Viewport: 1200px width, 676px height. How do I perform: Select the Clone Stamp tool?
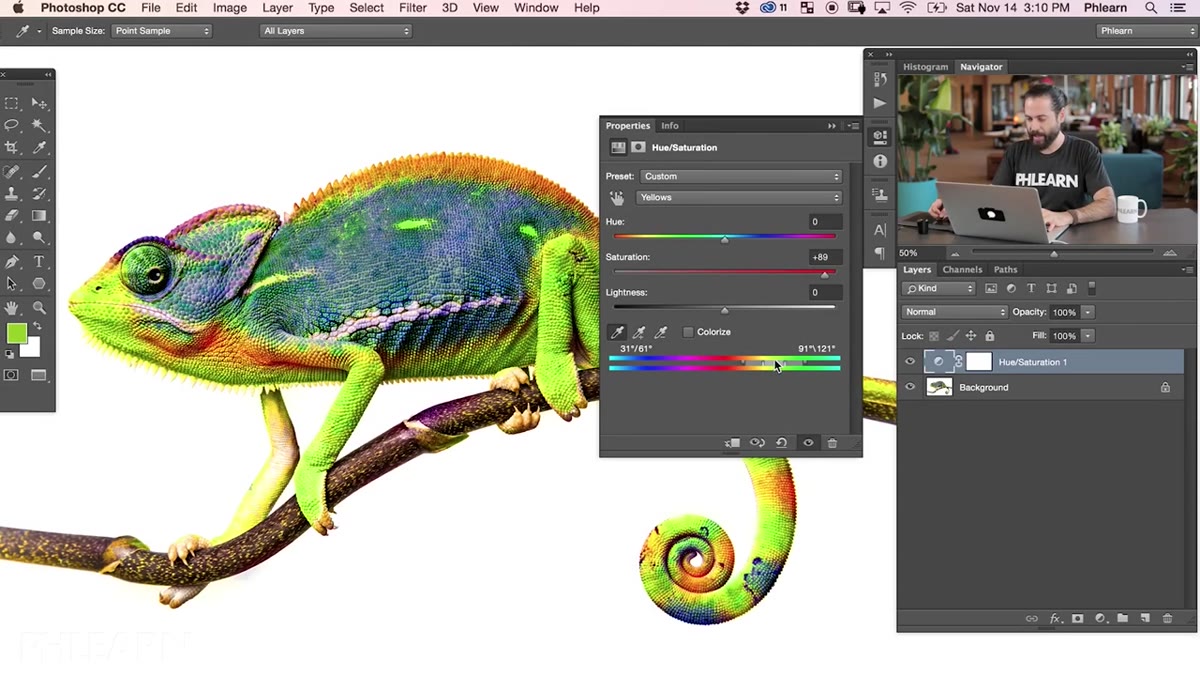point(12,194)
